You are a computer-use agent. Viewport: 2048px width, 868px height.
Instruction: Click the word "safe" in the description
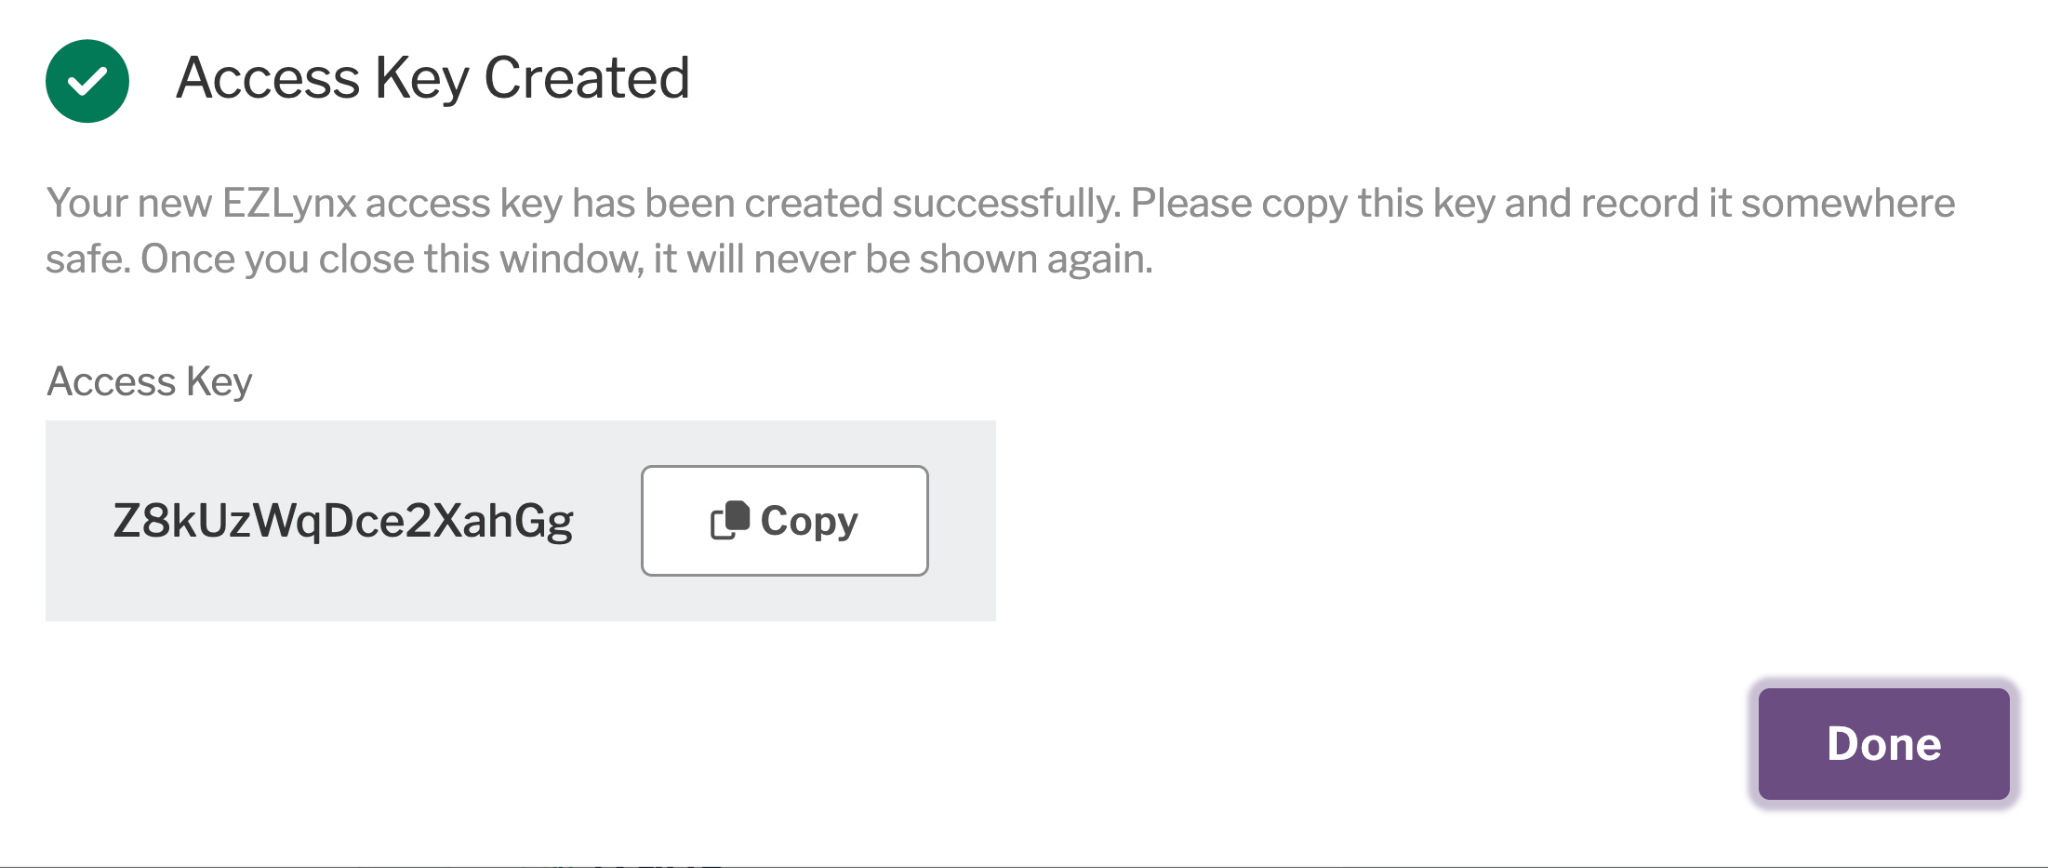point(85,259)
